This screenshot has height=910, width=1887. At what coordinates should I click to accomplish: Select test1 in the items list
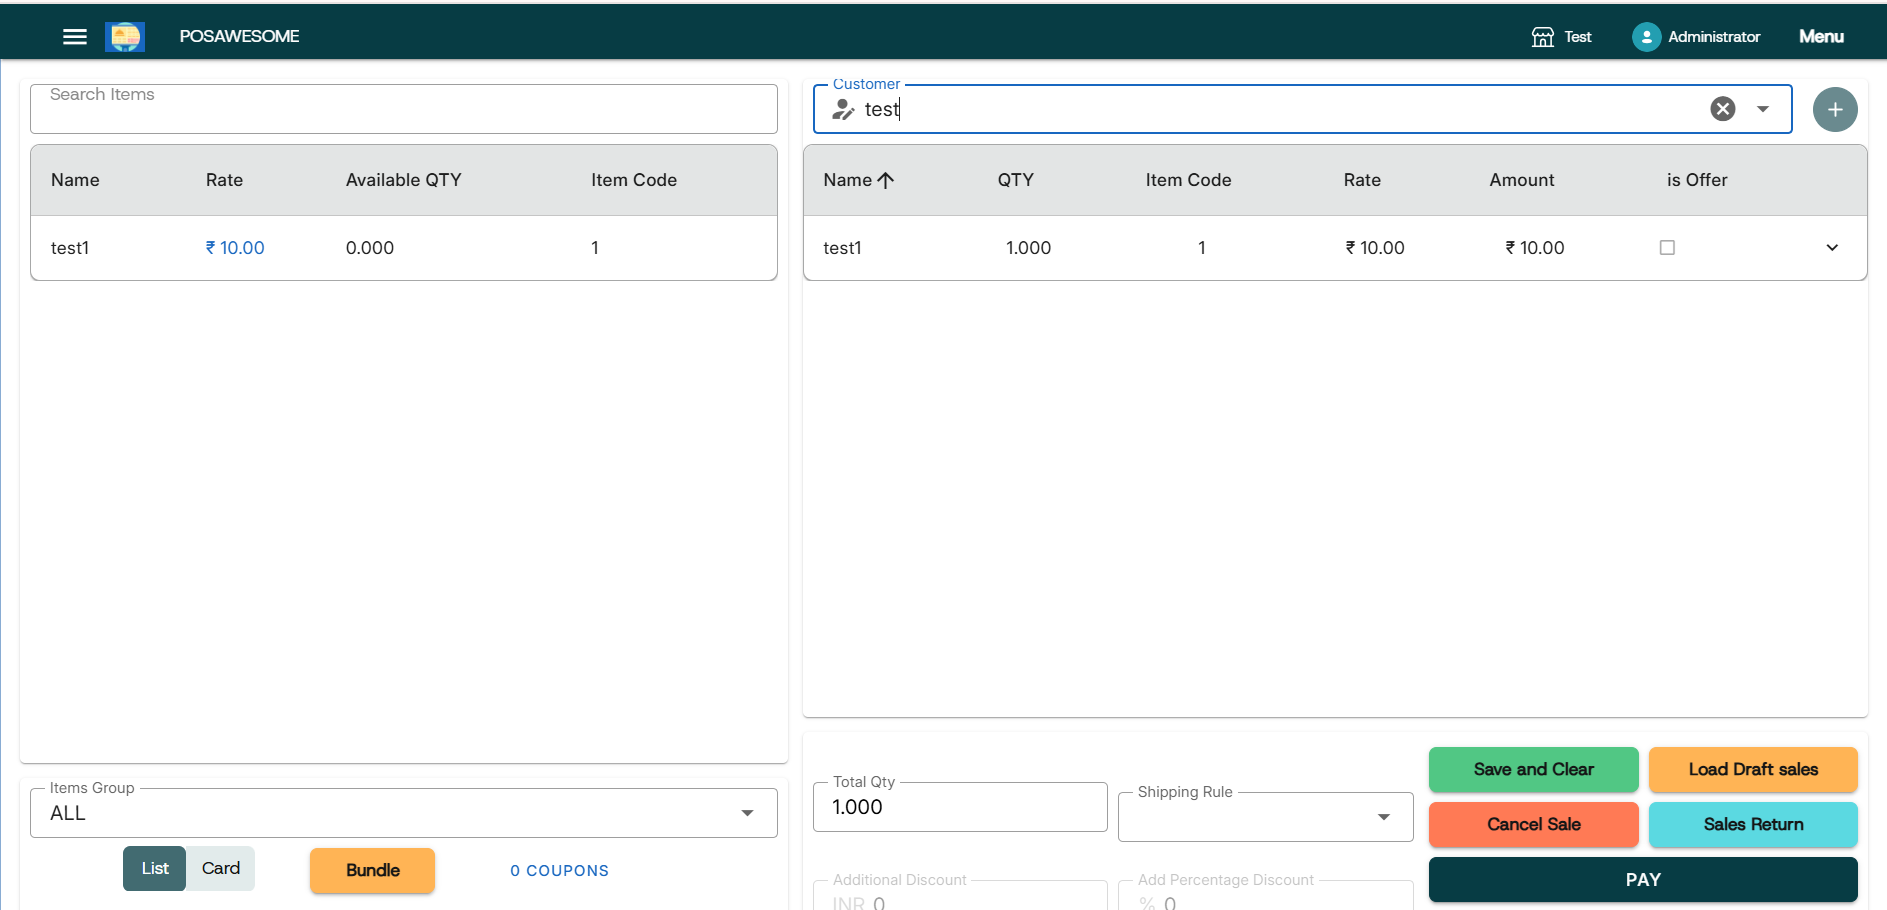pyautogui.click(x=70, y=248)
